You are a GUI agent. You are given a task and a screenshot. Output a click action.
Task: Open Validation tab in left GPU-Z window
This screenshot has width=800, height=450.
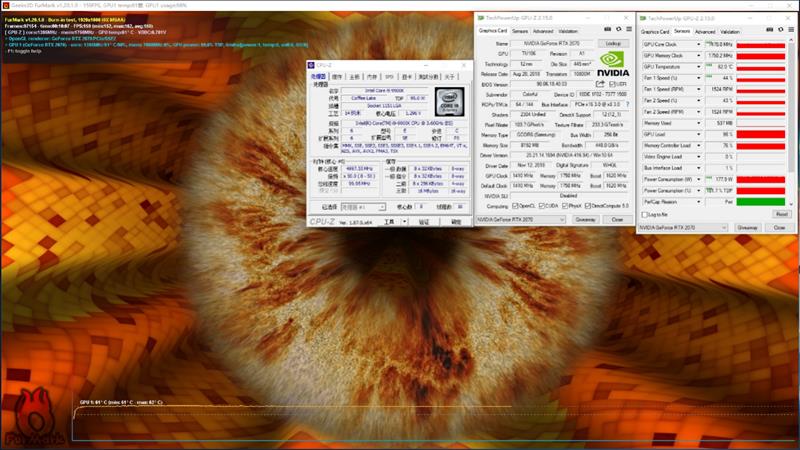pos(568,31)
